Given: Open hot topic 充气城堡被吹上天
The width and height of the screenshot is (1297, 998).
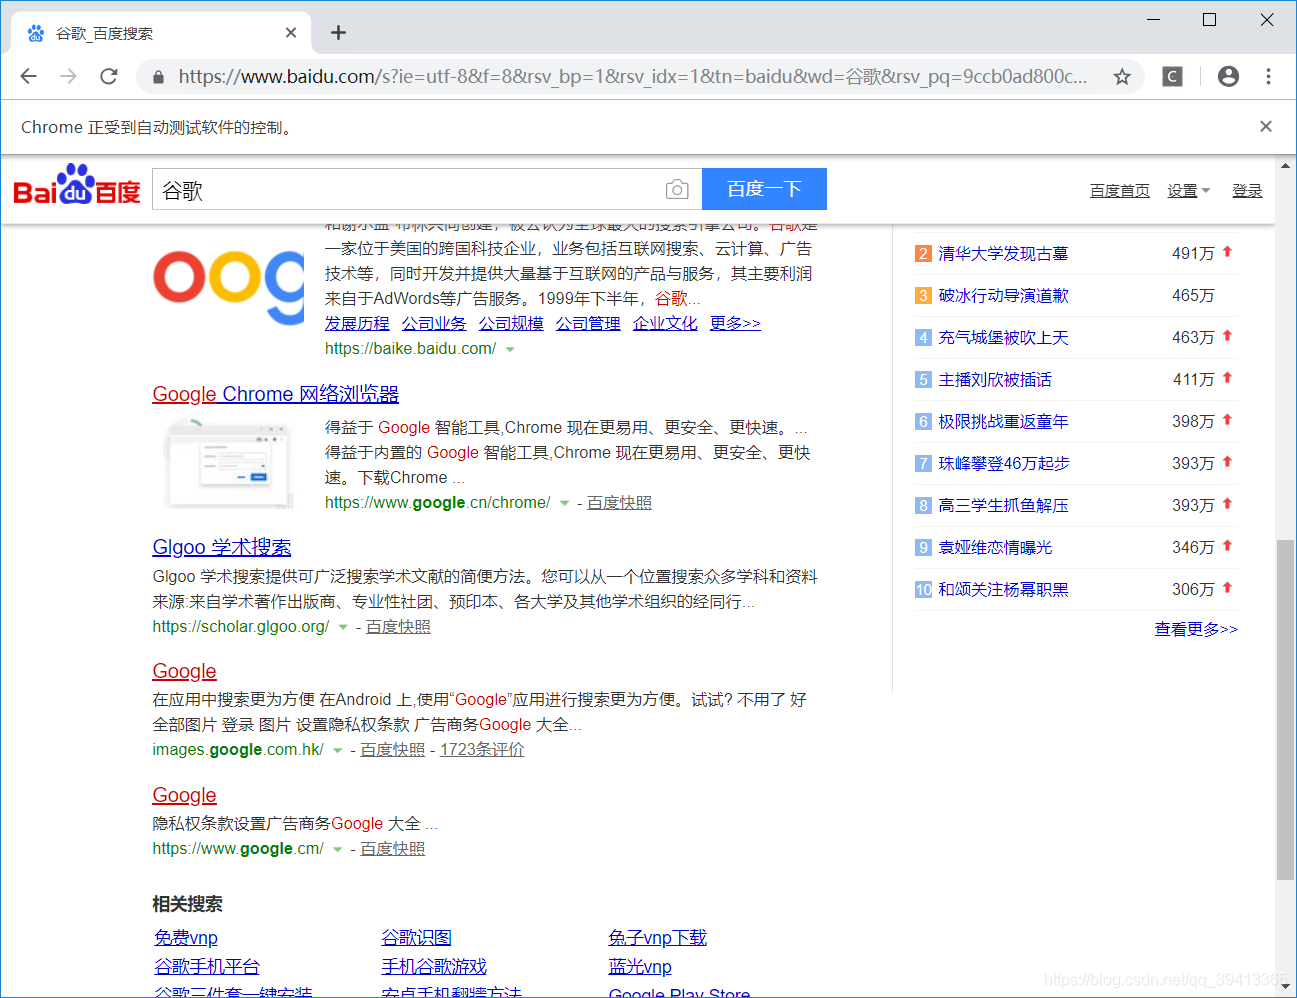Looking at the screenshot, I should 1003,337.
